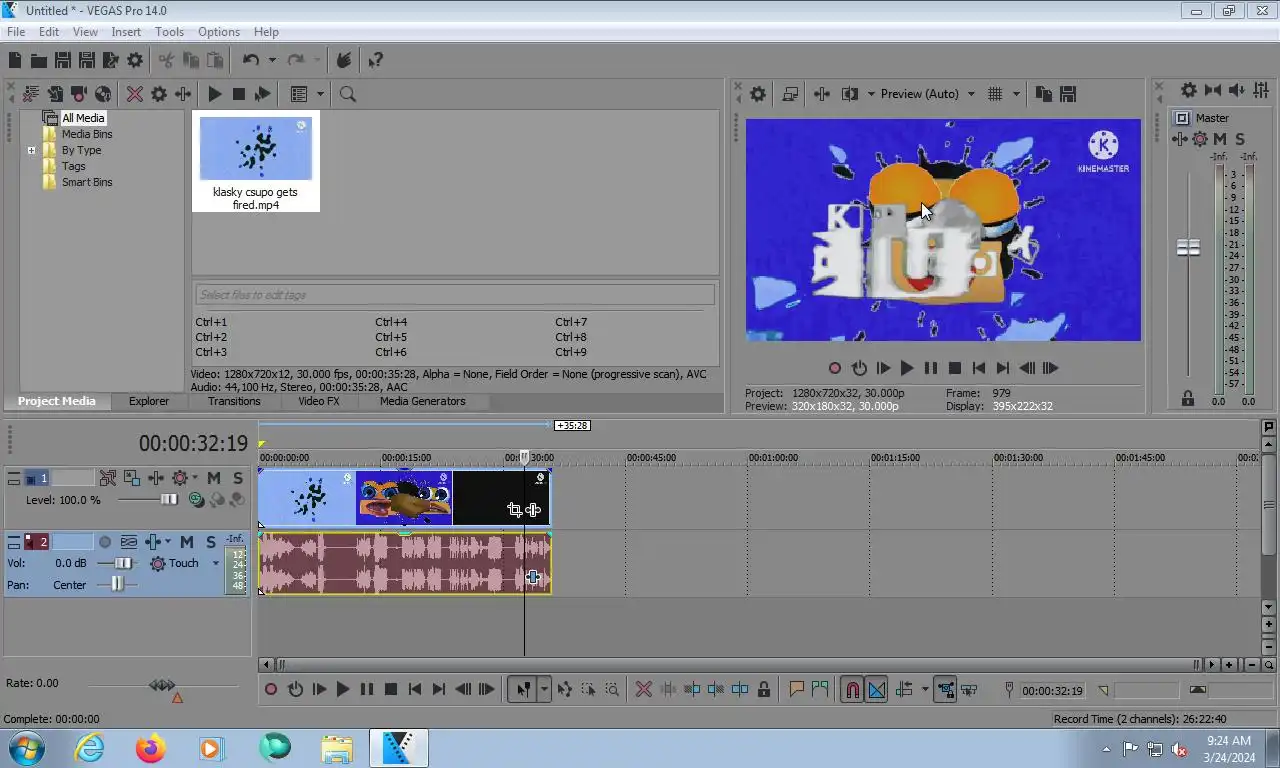Screen dimensions: 1280x768
Task: Open Auto Ripple dropdown arrow
Action: tap(924, 689)
